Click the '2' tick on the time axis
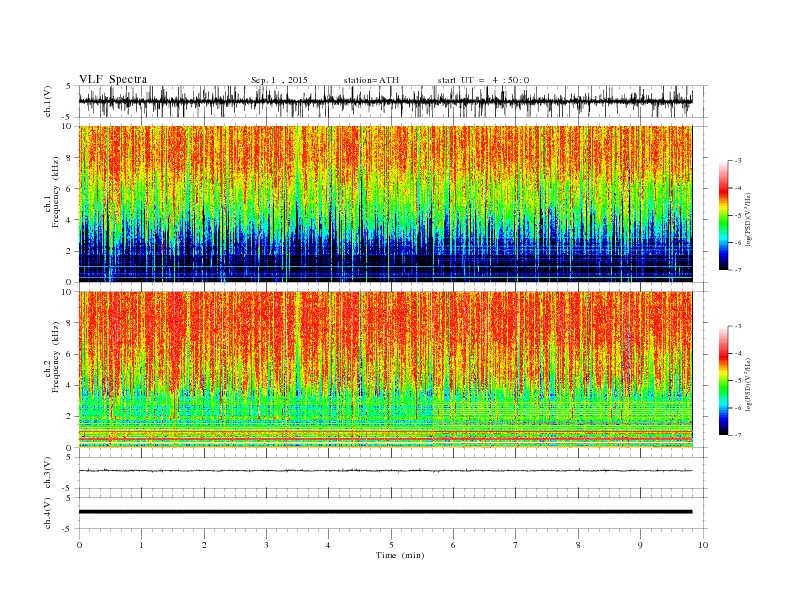792x612 pixels. tap(204, 545)
